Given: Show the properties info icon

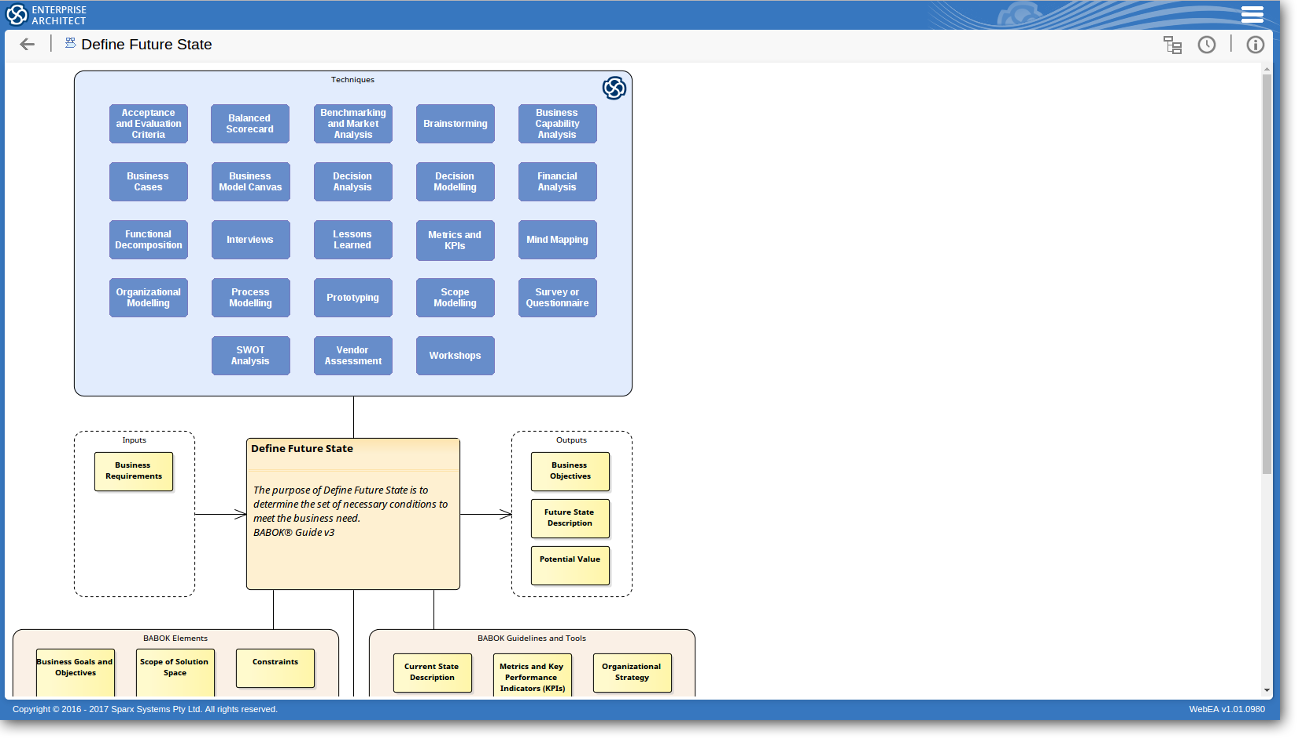Looking at the screenshot, I should click(1255, 44).
